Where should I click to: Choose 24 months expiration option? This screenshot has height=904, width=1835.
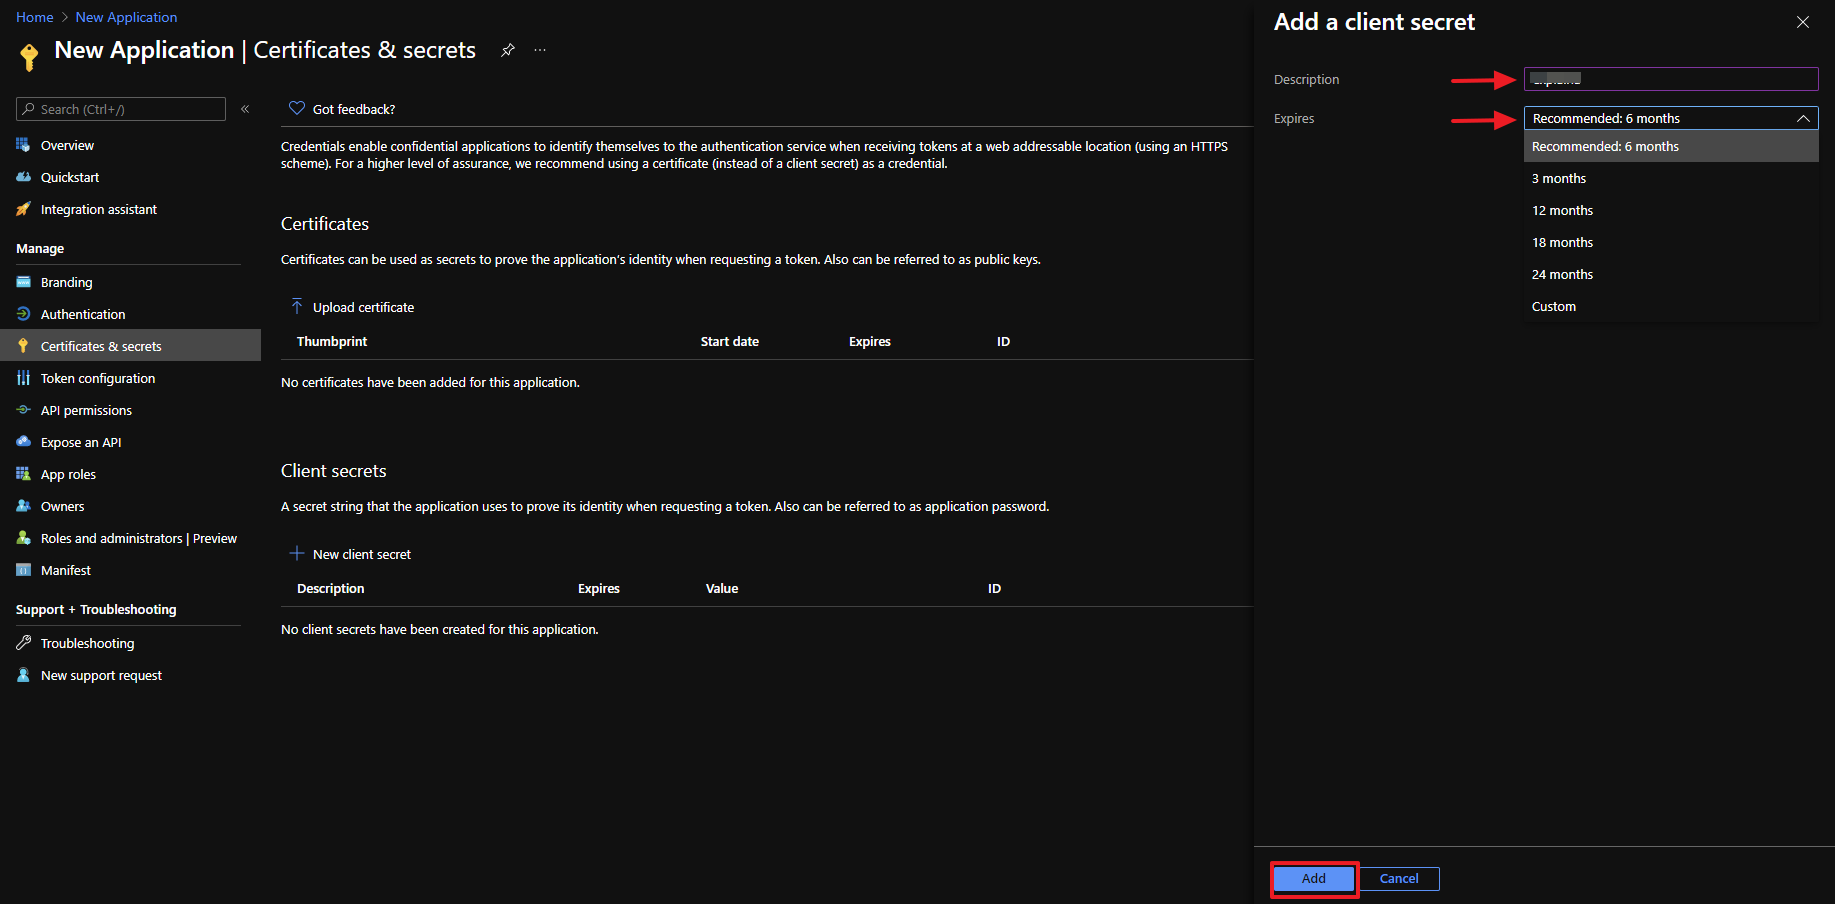coord(1562,274)
